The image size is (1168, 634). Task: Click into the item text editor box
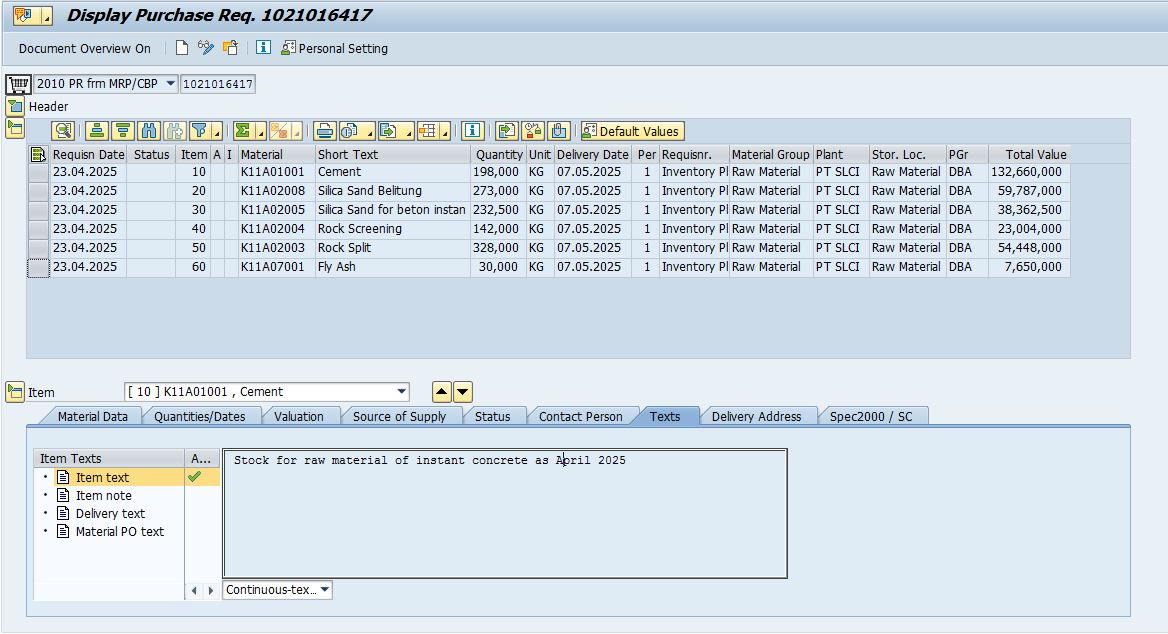pyautogui.click(x=505, y=513)
